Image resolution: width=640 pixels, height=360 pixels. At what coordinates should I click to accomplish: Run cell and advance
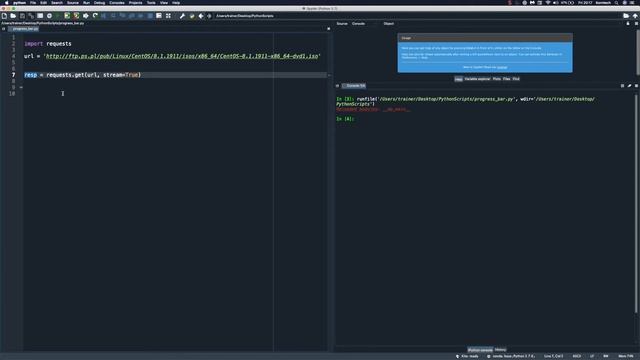[x=76, y=16]
